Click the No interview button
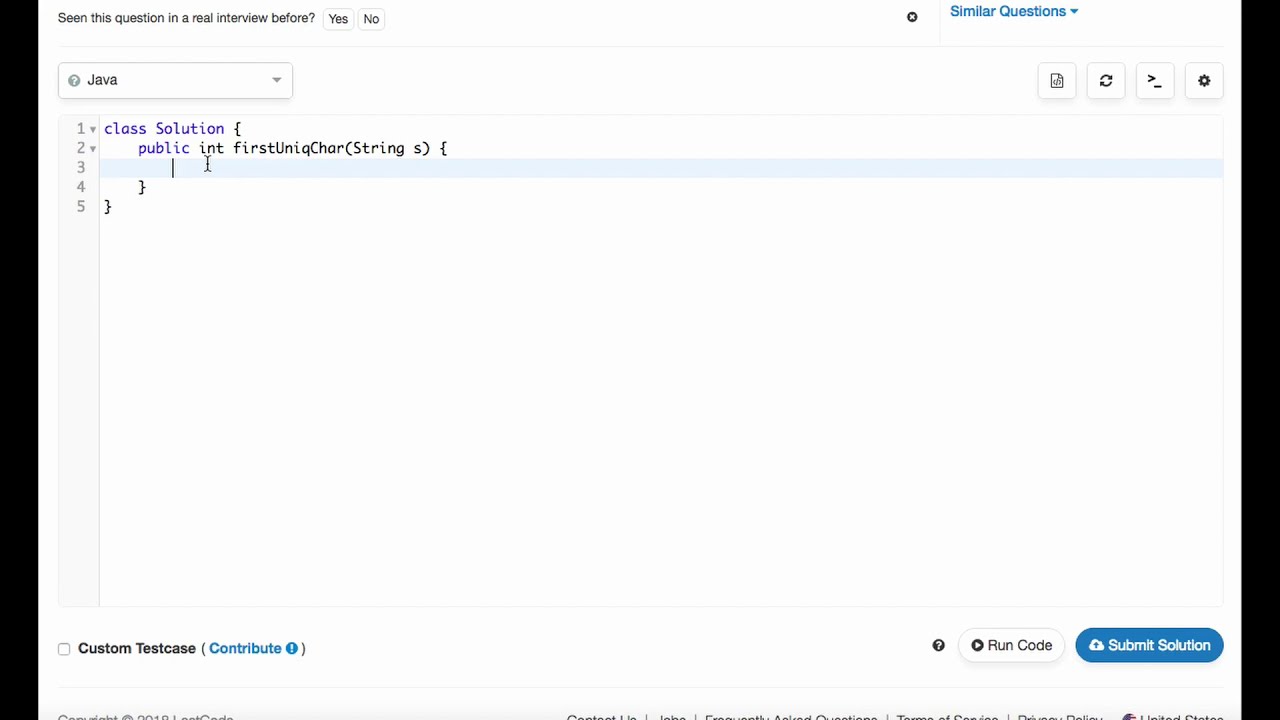Image resolution: width=1280 pixels, height=720 pixels. coord(371,18)
